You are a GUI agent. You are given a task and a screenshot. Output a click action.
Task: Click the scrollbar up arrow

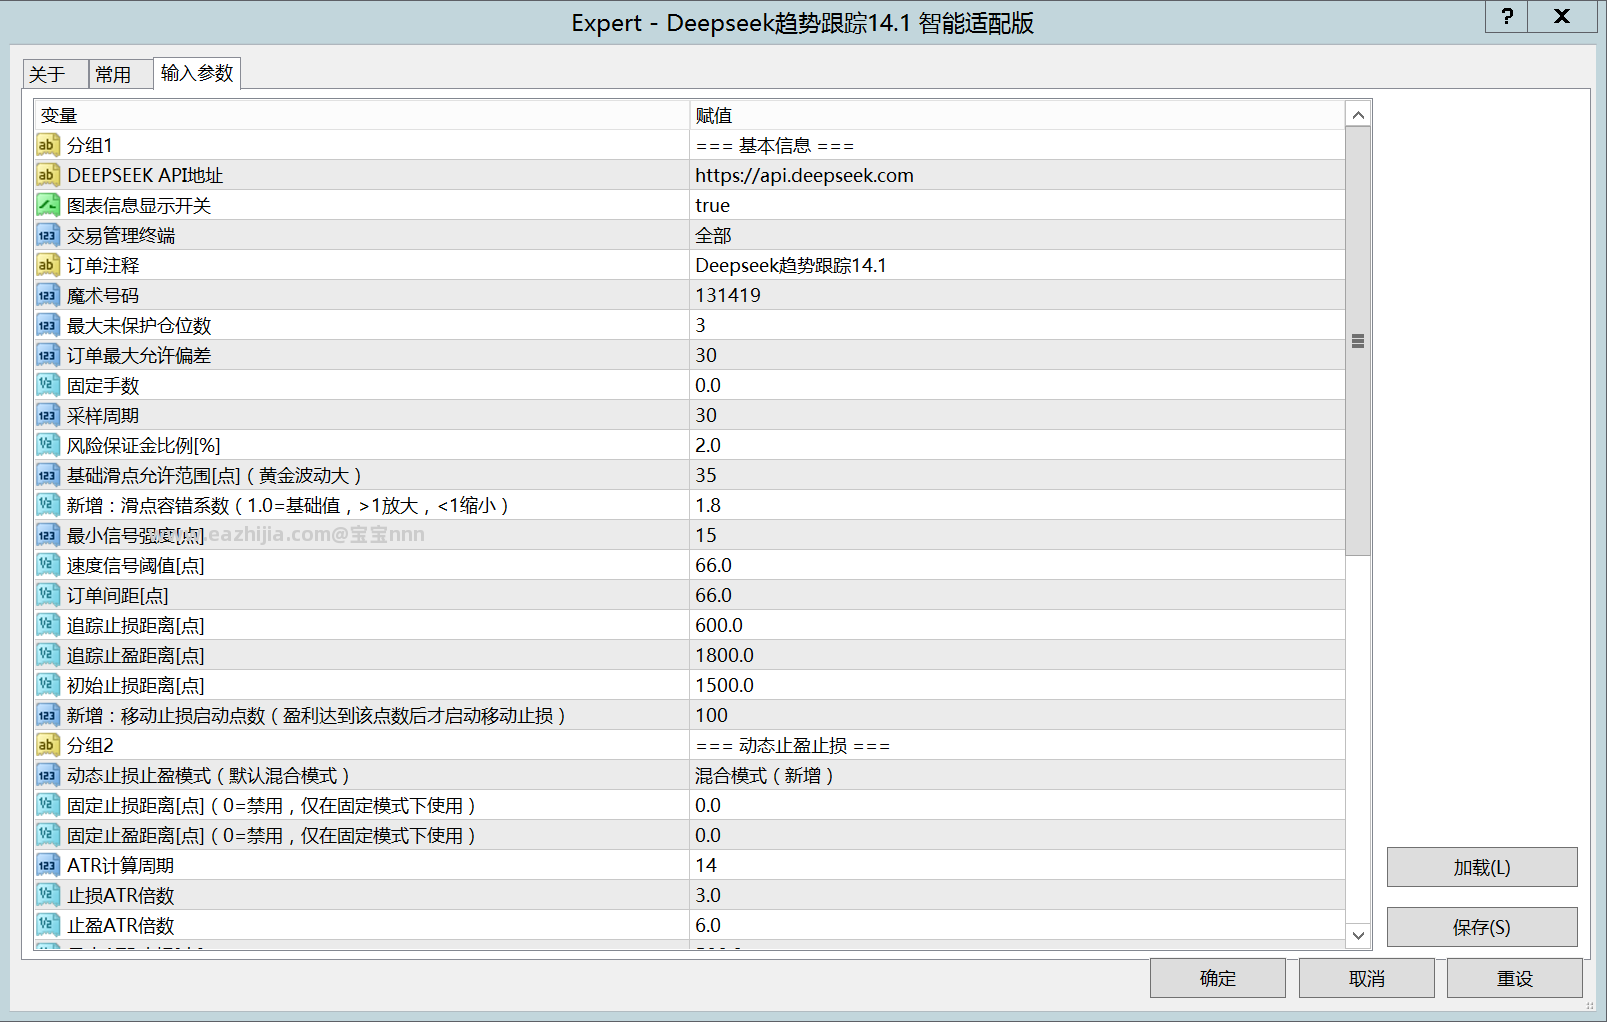[1358, 115]
